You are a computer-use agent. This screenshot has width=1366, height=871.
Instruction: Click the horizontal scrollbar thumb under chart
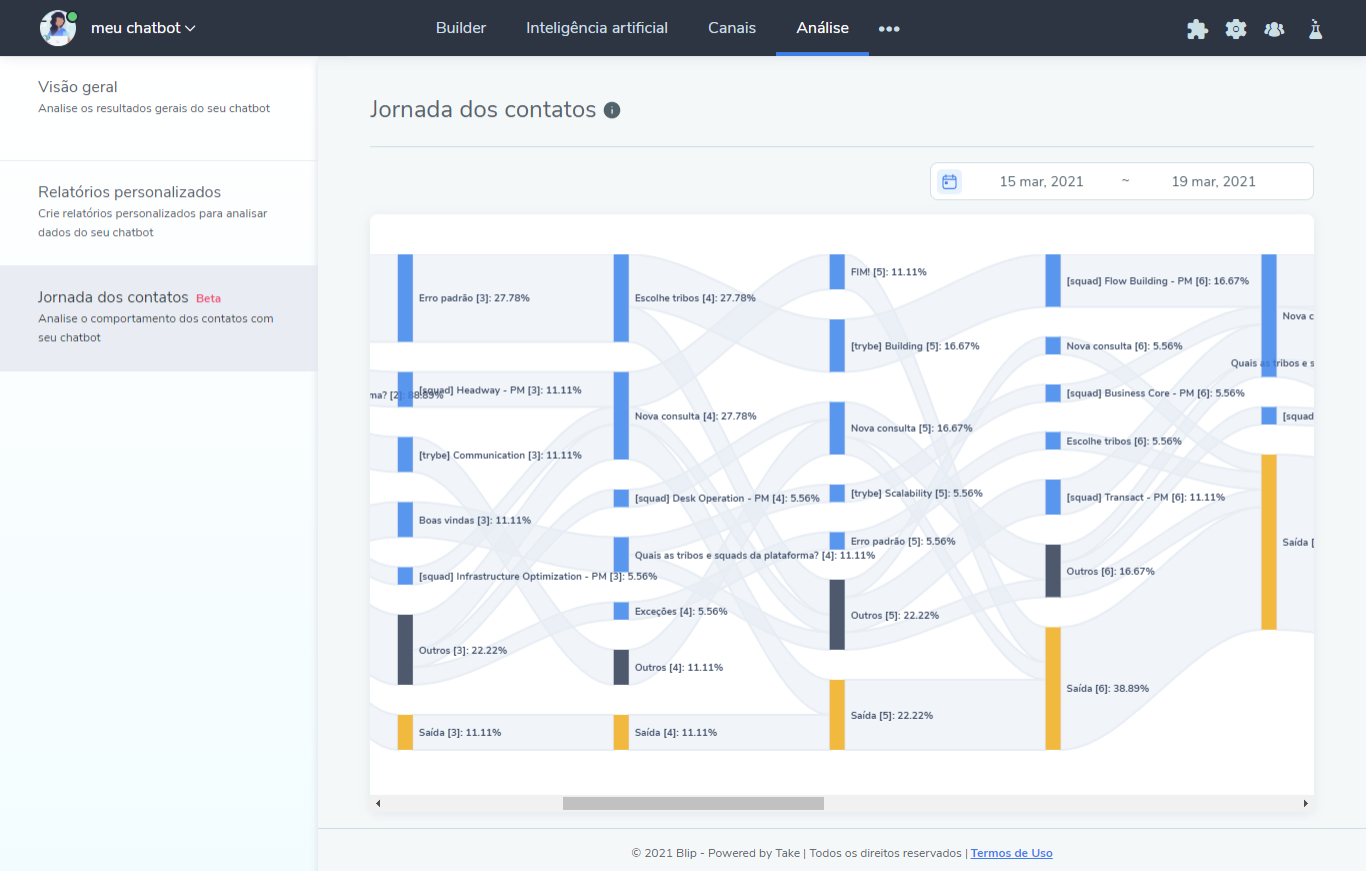point(693,803)
